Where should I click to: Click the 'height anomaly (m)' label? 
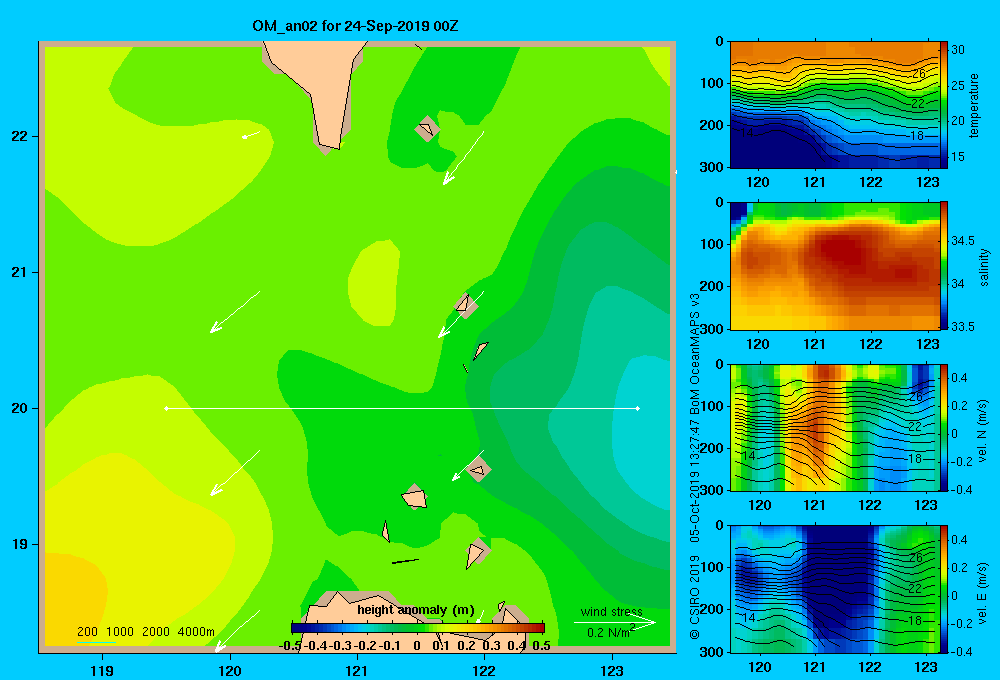click(416, 610)
